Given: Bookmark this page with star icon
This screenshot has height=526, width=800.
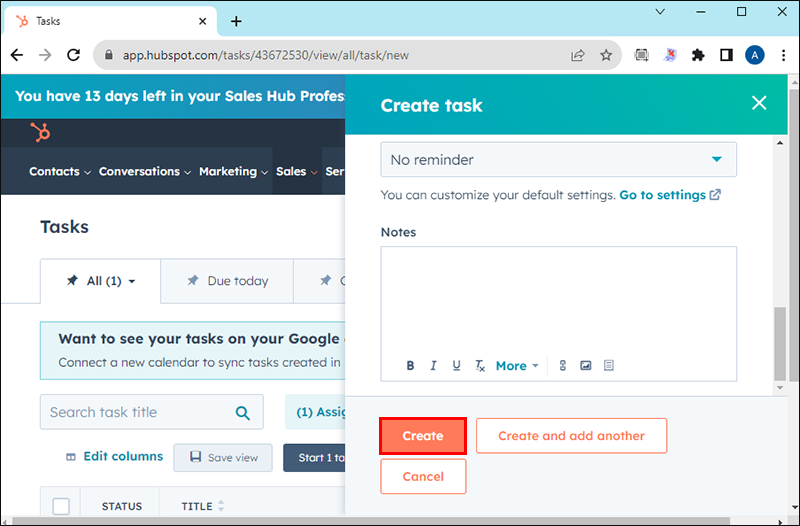Looking at the screenshot, I should (x=606, y=55).
